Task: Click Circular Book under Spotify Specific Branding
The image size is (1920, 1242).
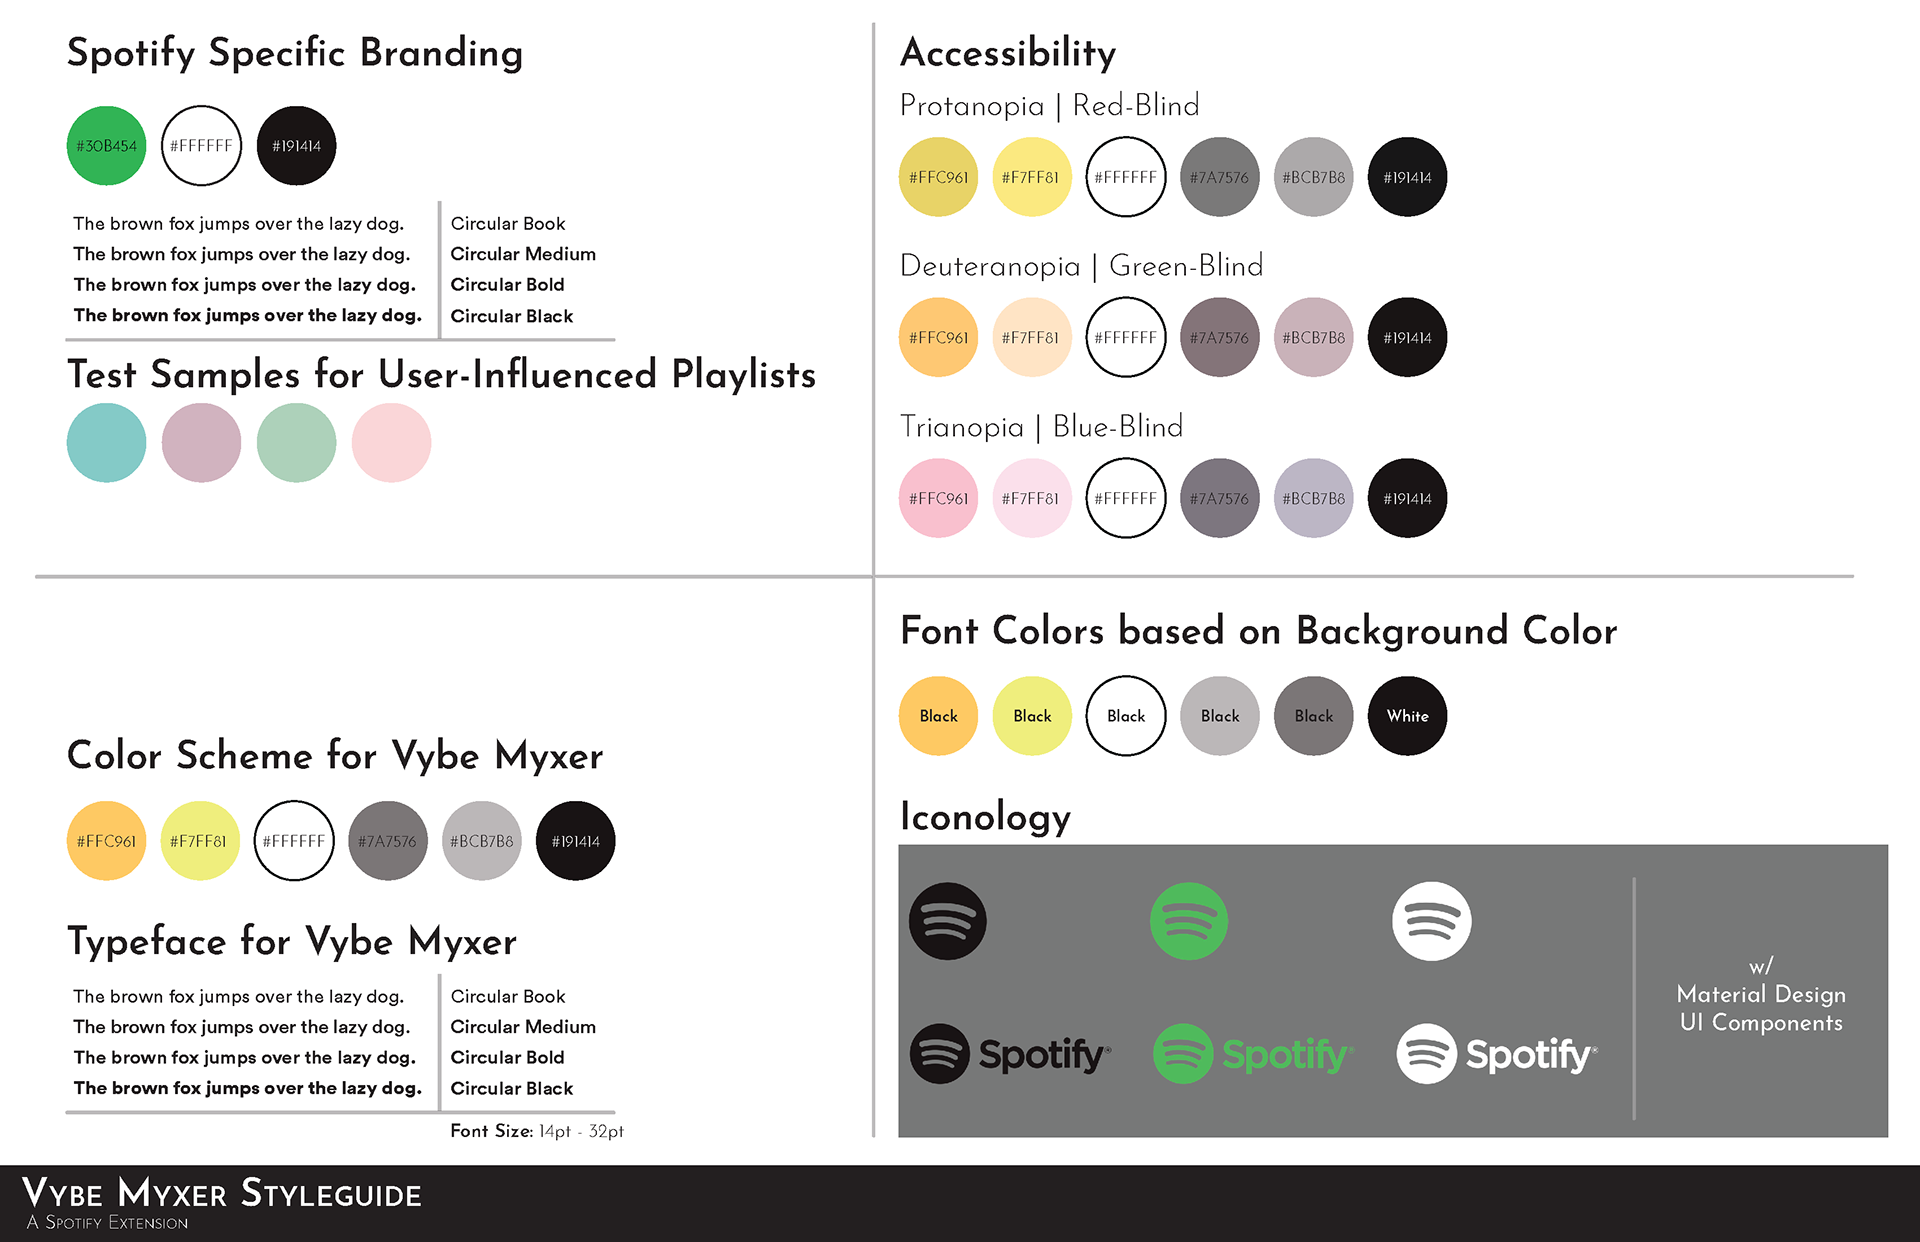Action: [508, 224]
